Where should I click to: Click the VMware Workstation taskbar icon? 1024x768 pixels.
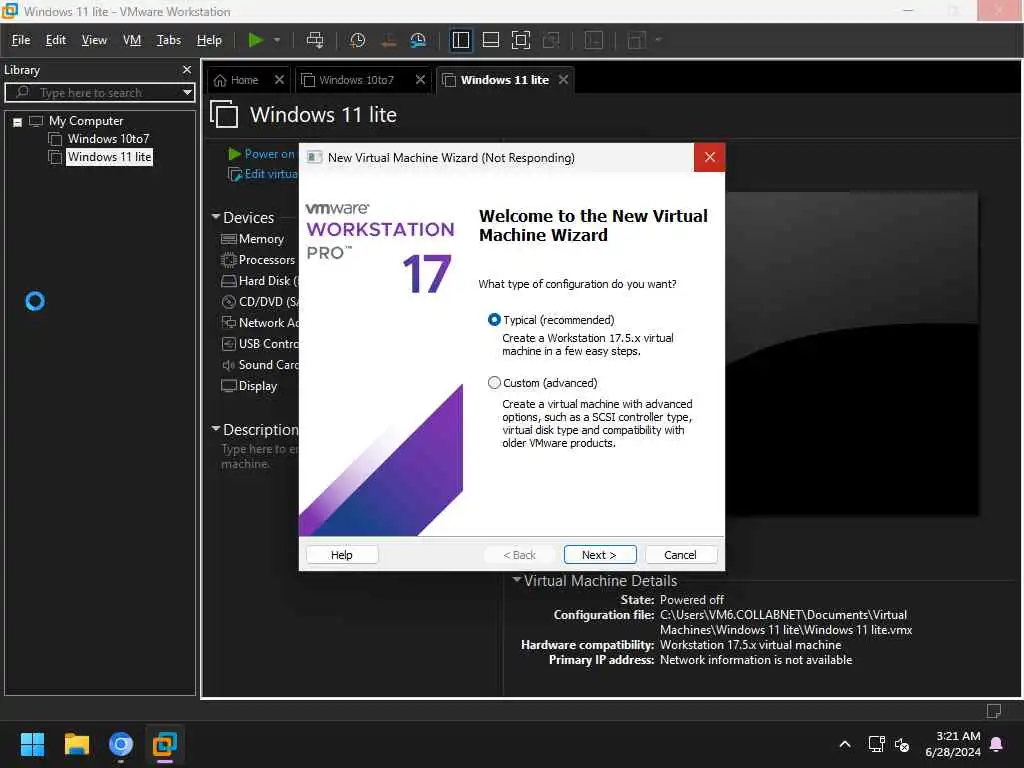coord(165,744)
